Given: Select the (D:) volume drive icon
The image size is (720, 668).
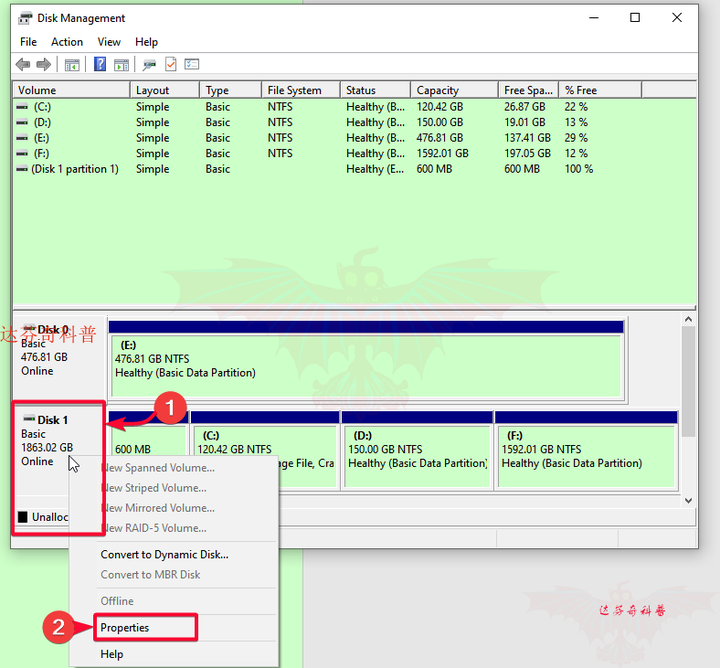Looking at the screenshot, I should pyautogui.click(x=22, y=122).
